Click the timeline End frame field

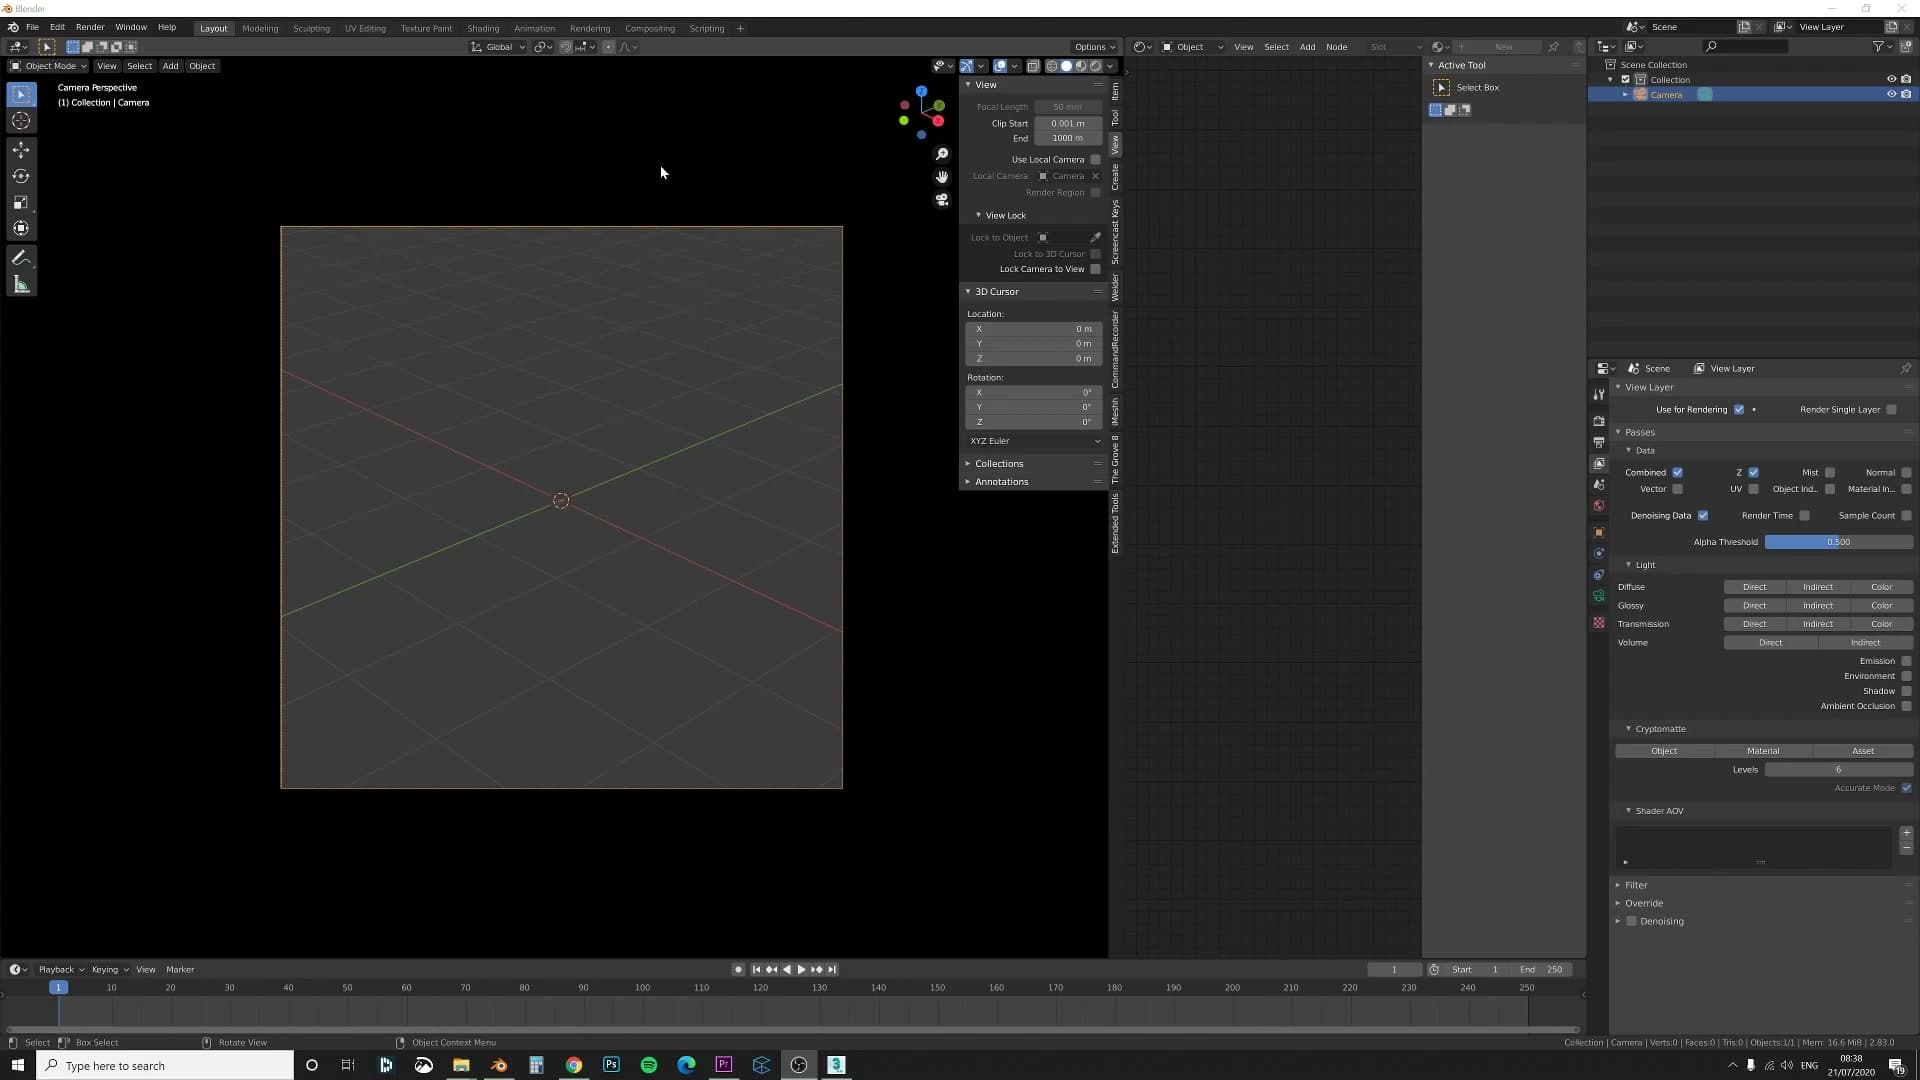pos(1543,970)
